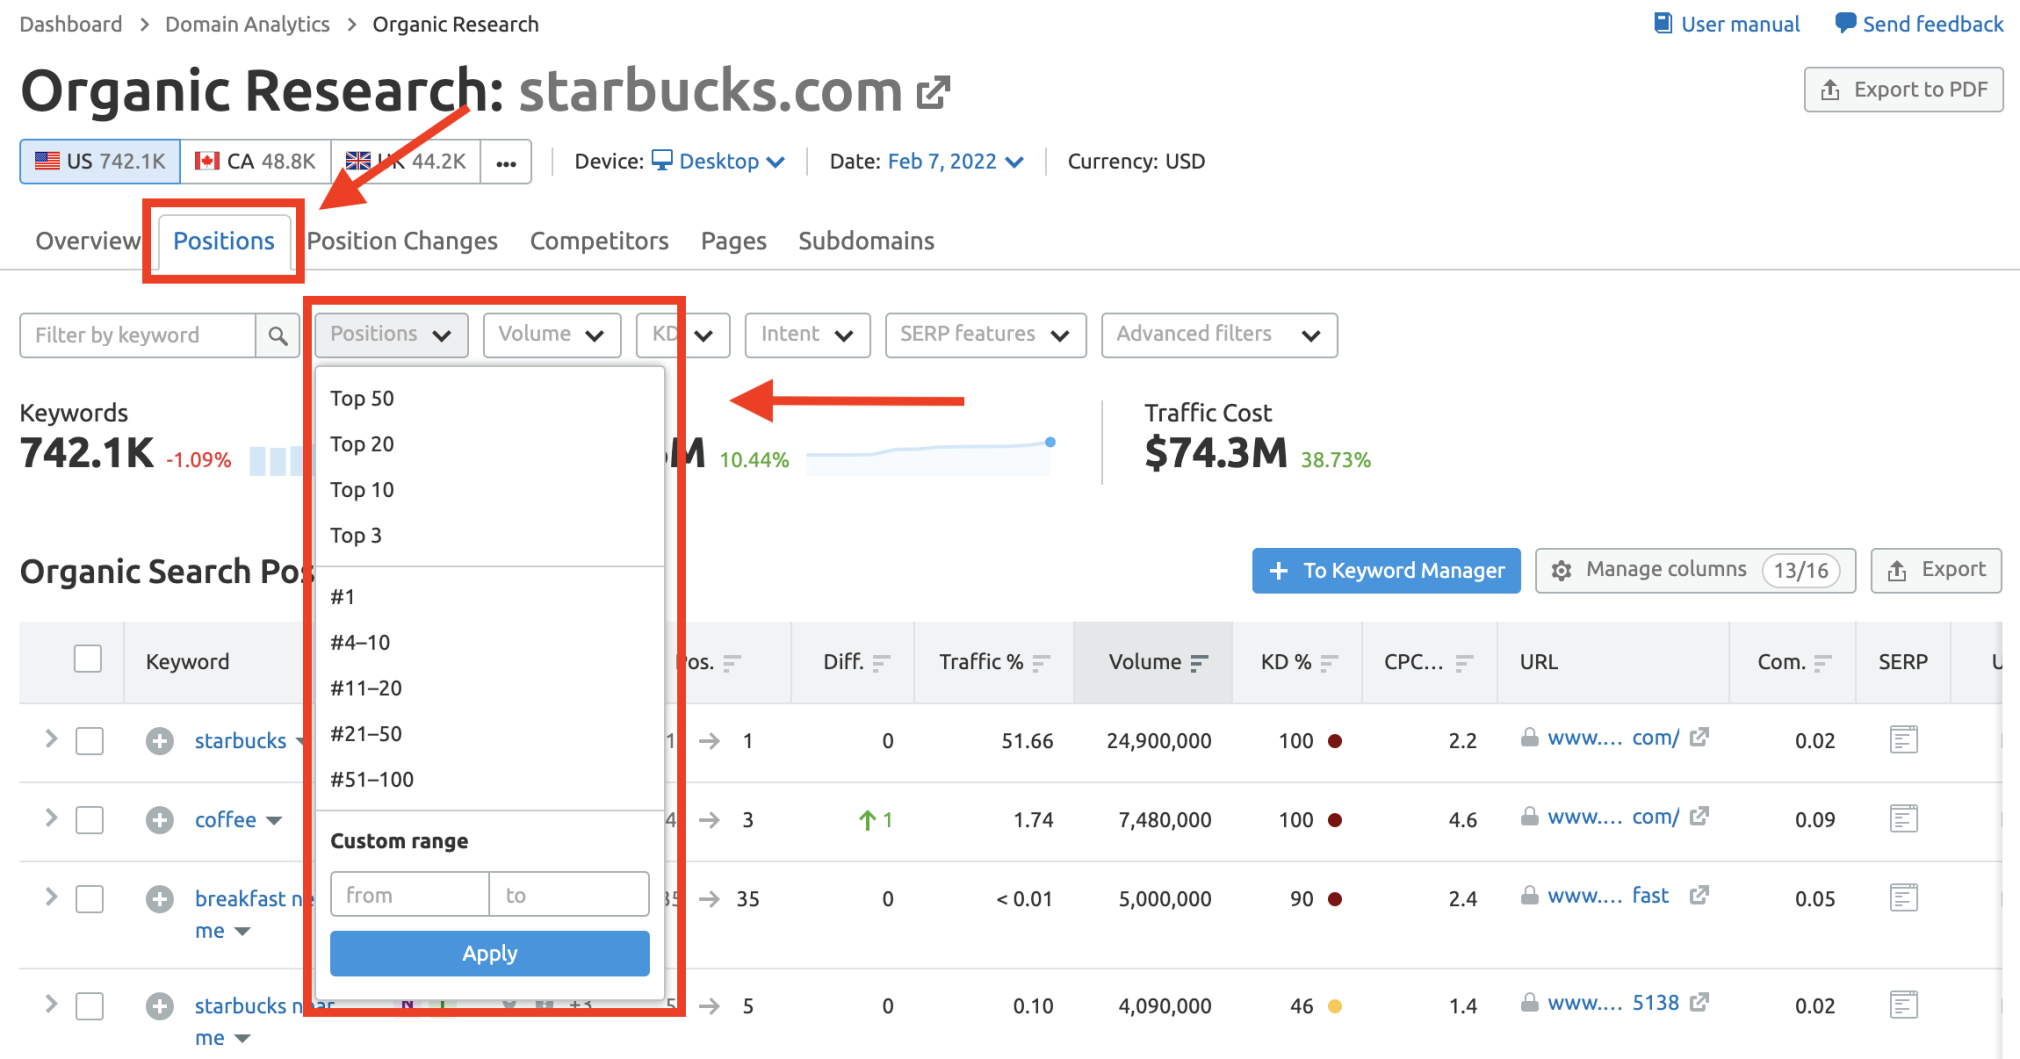Open the Intent filter dropdown
Screen dimensions: 2020x1059
807,335
